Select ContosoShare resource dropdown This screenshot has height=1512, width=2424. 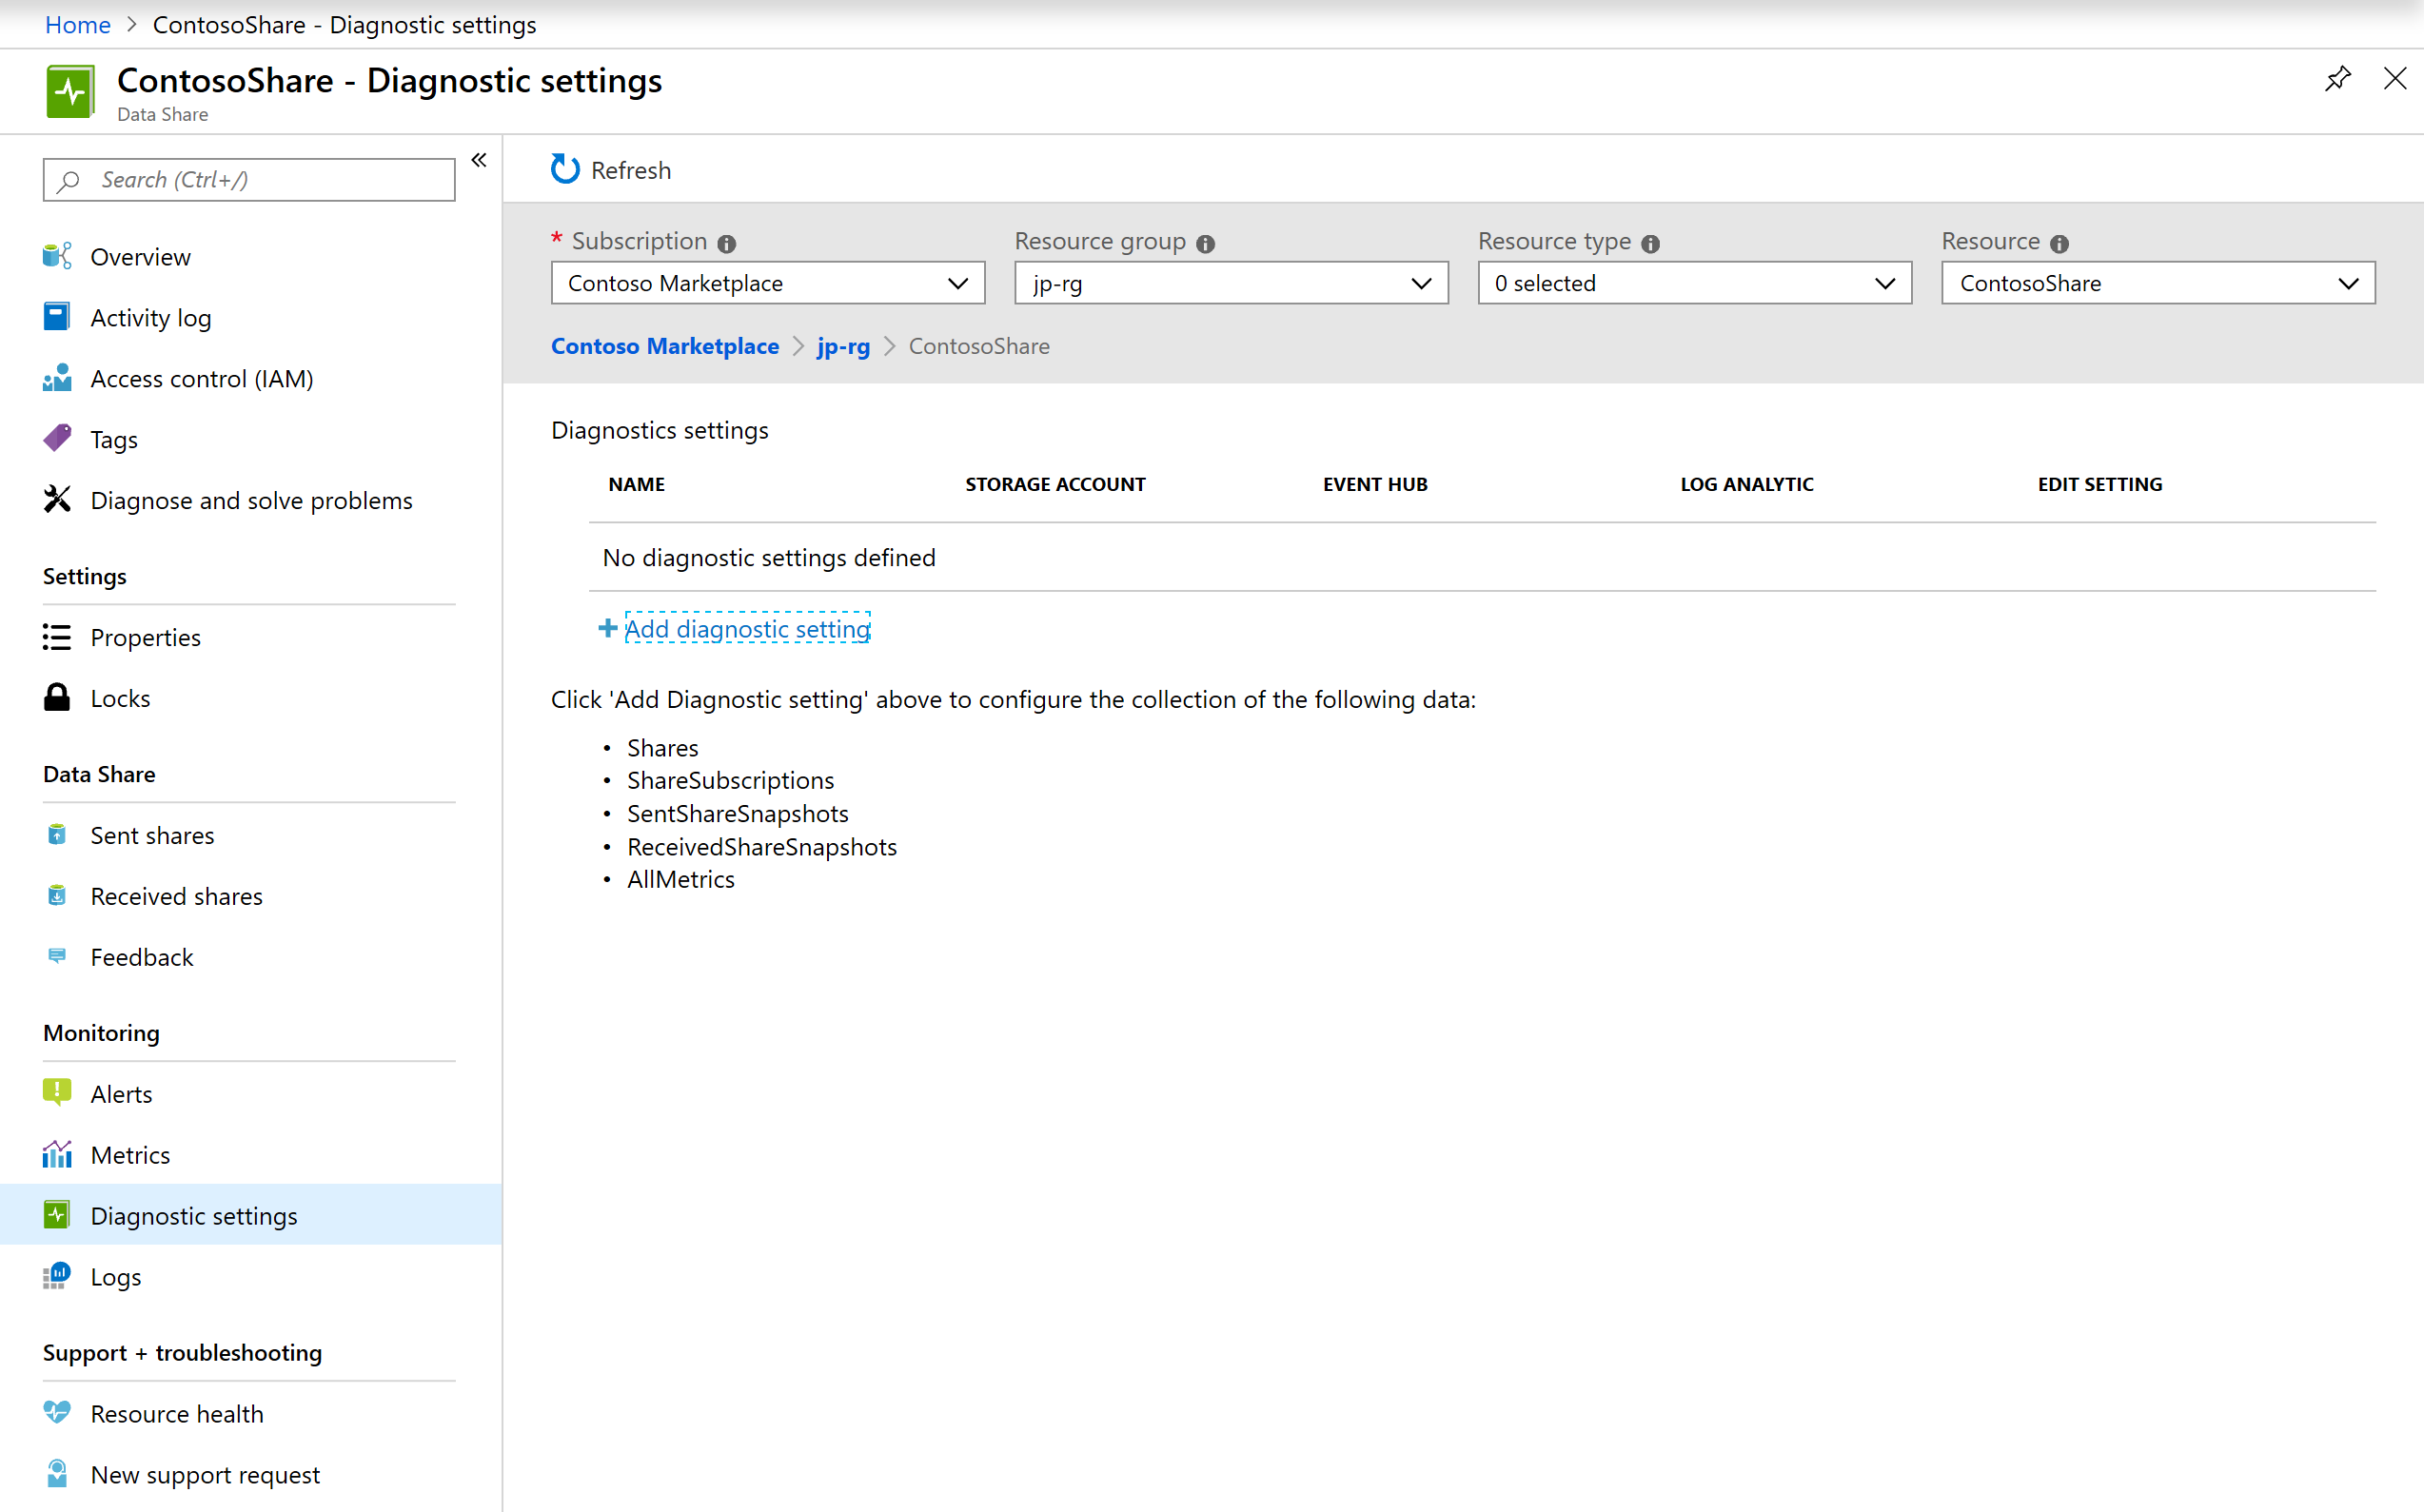point(2154,283)
